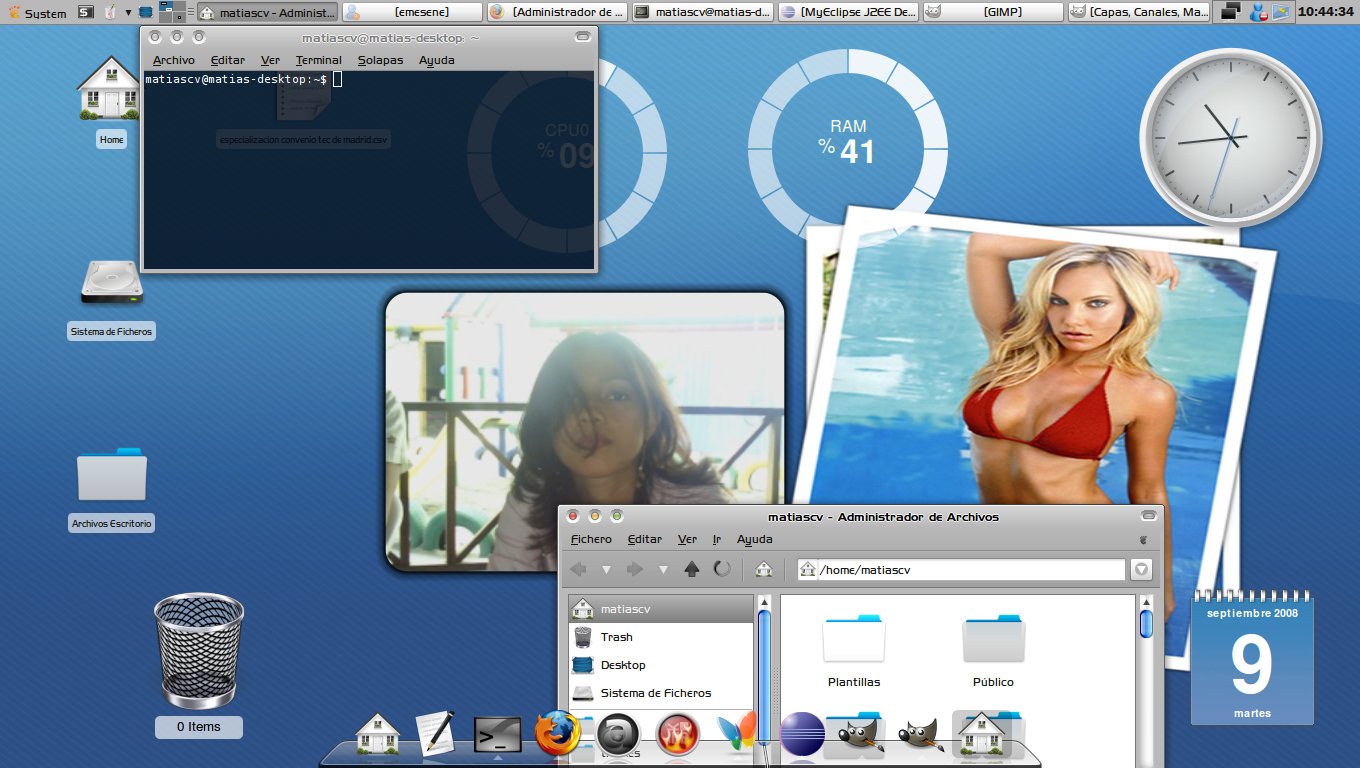Screen dimensions: 1360x768
Task: Switch to '[Capas, Canales, Ma...' taskbar window
Action: 1138,13
